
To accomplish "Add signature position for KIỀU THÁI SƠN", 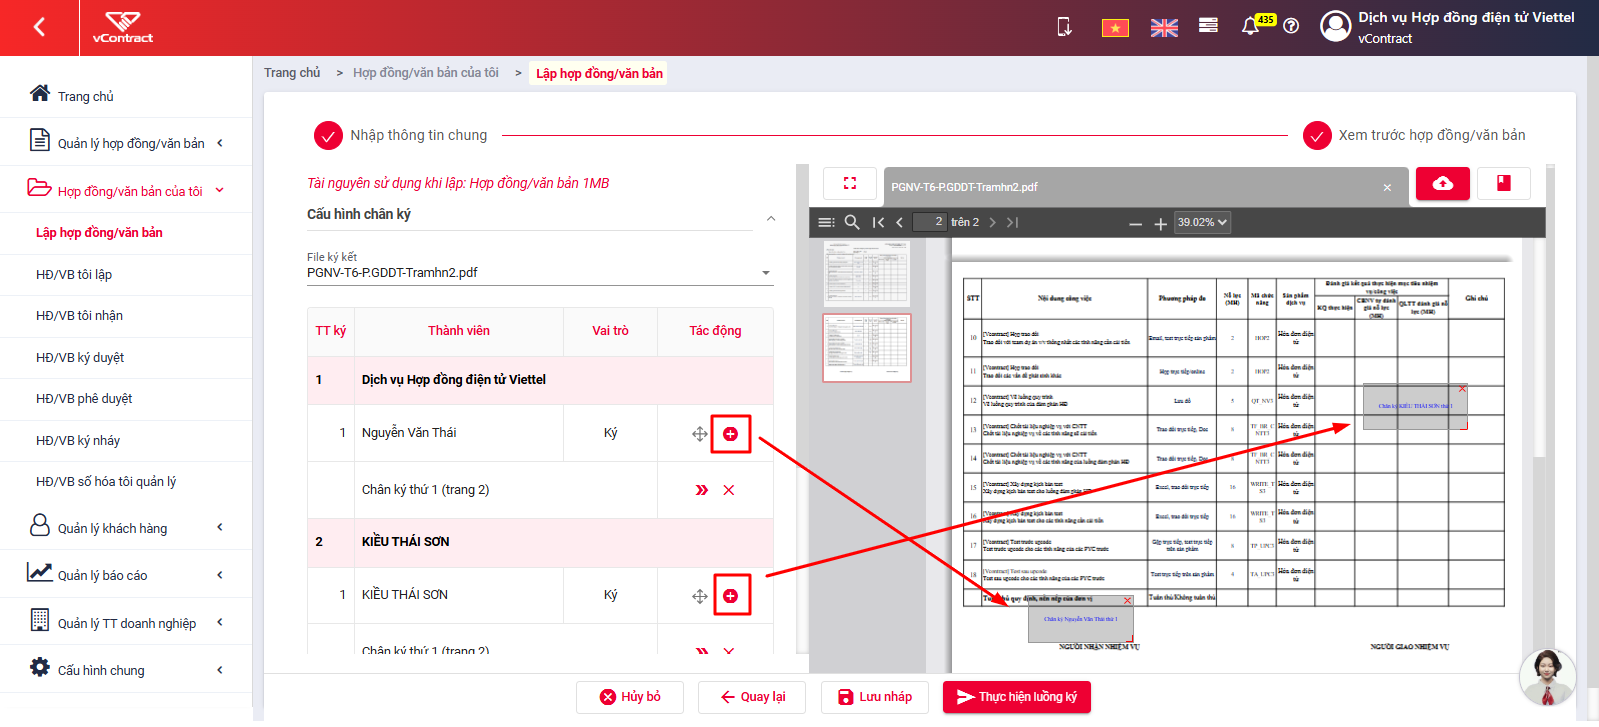I will tap(730, 596).
